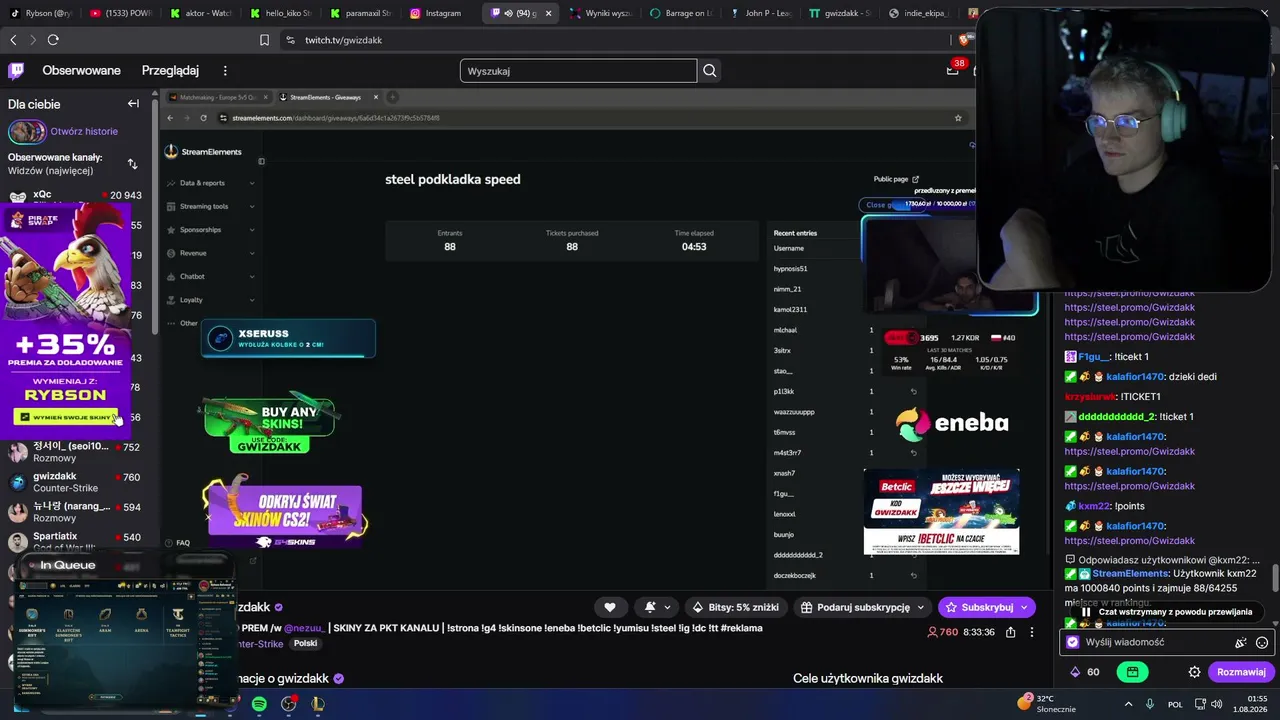Screen dimensions: 1280x720
Task: Open the stream more options menu
Action: [1032, 632]
